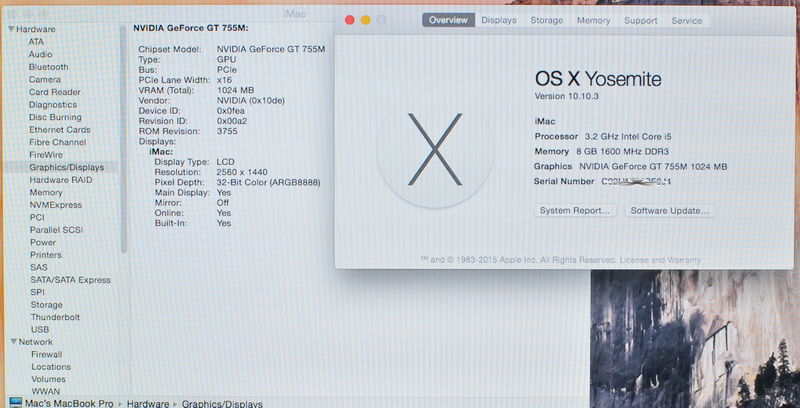Select Graphics/Displays in sidebar
Viewport: 800px width, 408px height.
66,167
